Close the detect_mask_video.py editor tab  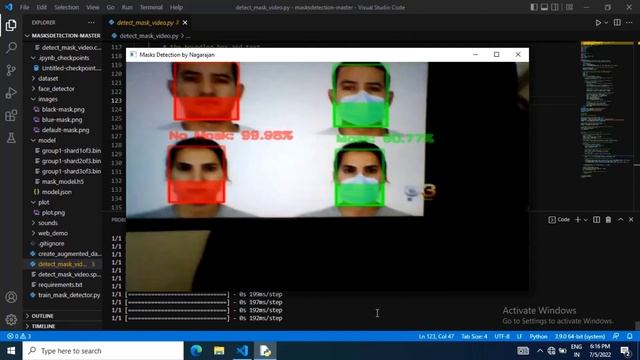click(x=185, y=23)
